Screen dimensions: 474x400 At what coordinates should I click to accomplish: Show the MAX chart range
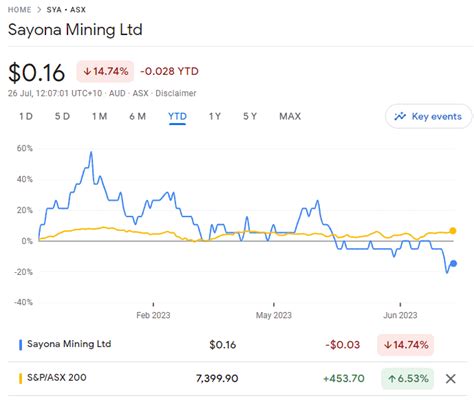(290, 116)
